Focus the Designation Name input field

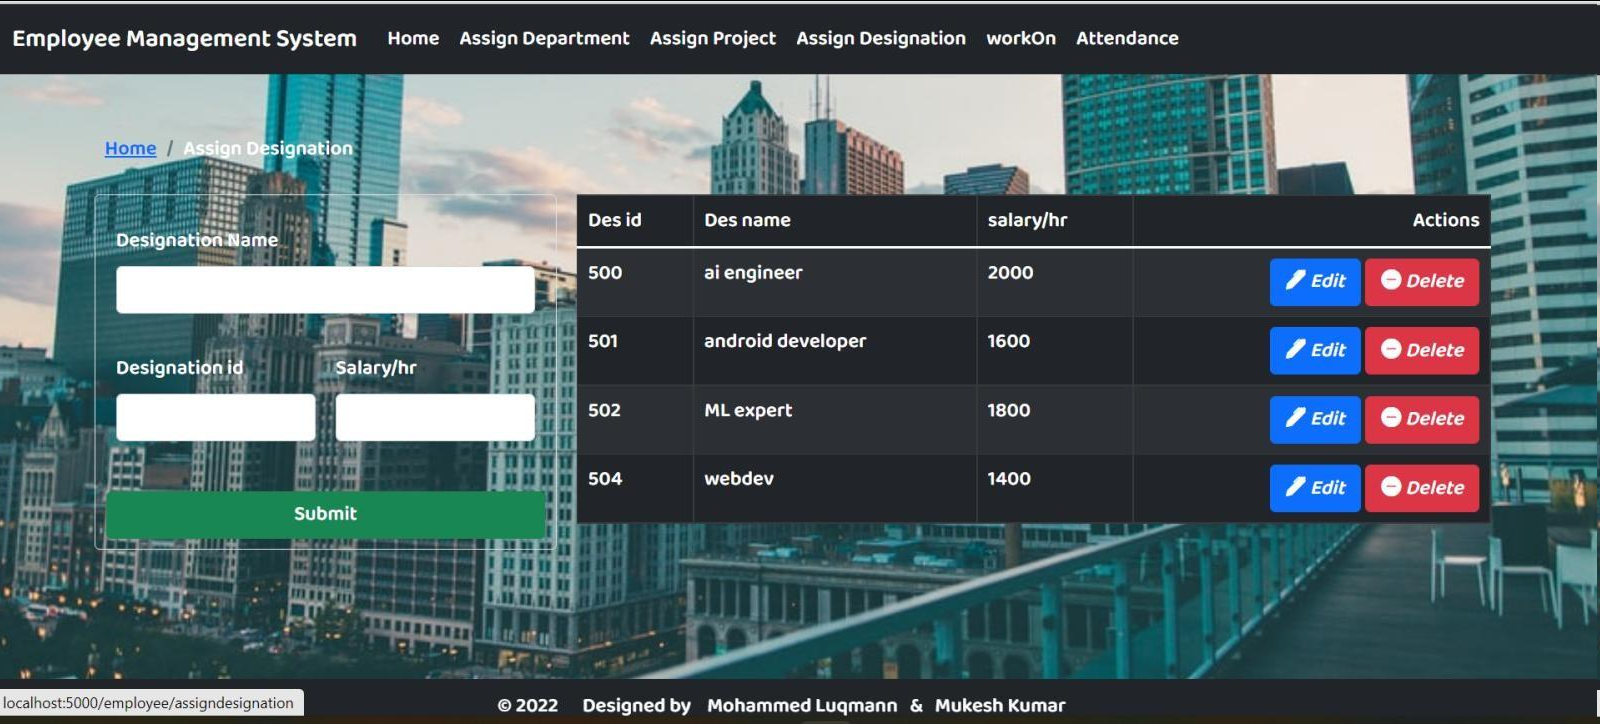coord(325,289)
